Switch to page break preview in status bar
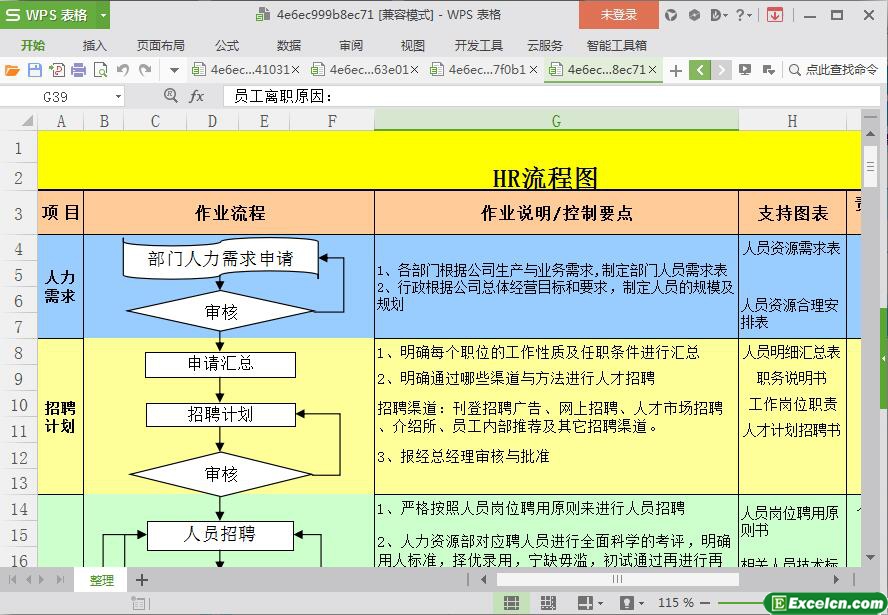Image resolution: width=888 pixels, height=615 pixels. tap(548, 603)
